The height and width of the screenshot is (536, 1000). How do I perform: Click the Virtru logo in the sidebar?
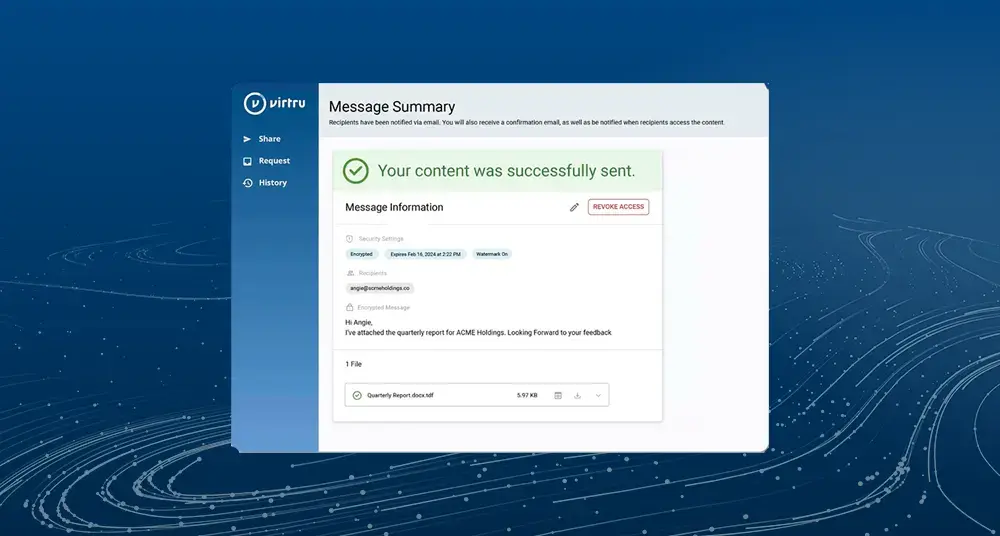pyautogui.click(x=269, y=103)
